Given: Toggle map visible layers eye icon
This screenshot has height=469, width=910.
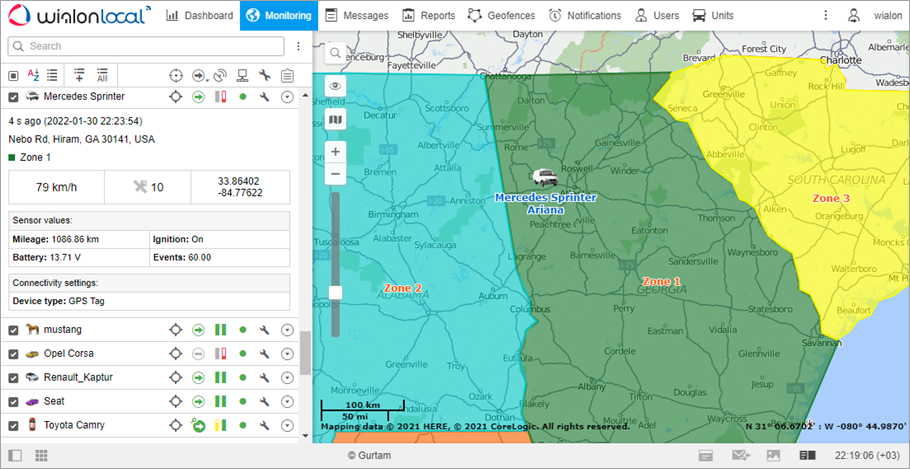Looking at the screenshot, I should [335, 86].
